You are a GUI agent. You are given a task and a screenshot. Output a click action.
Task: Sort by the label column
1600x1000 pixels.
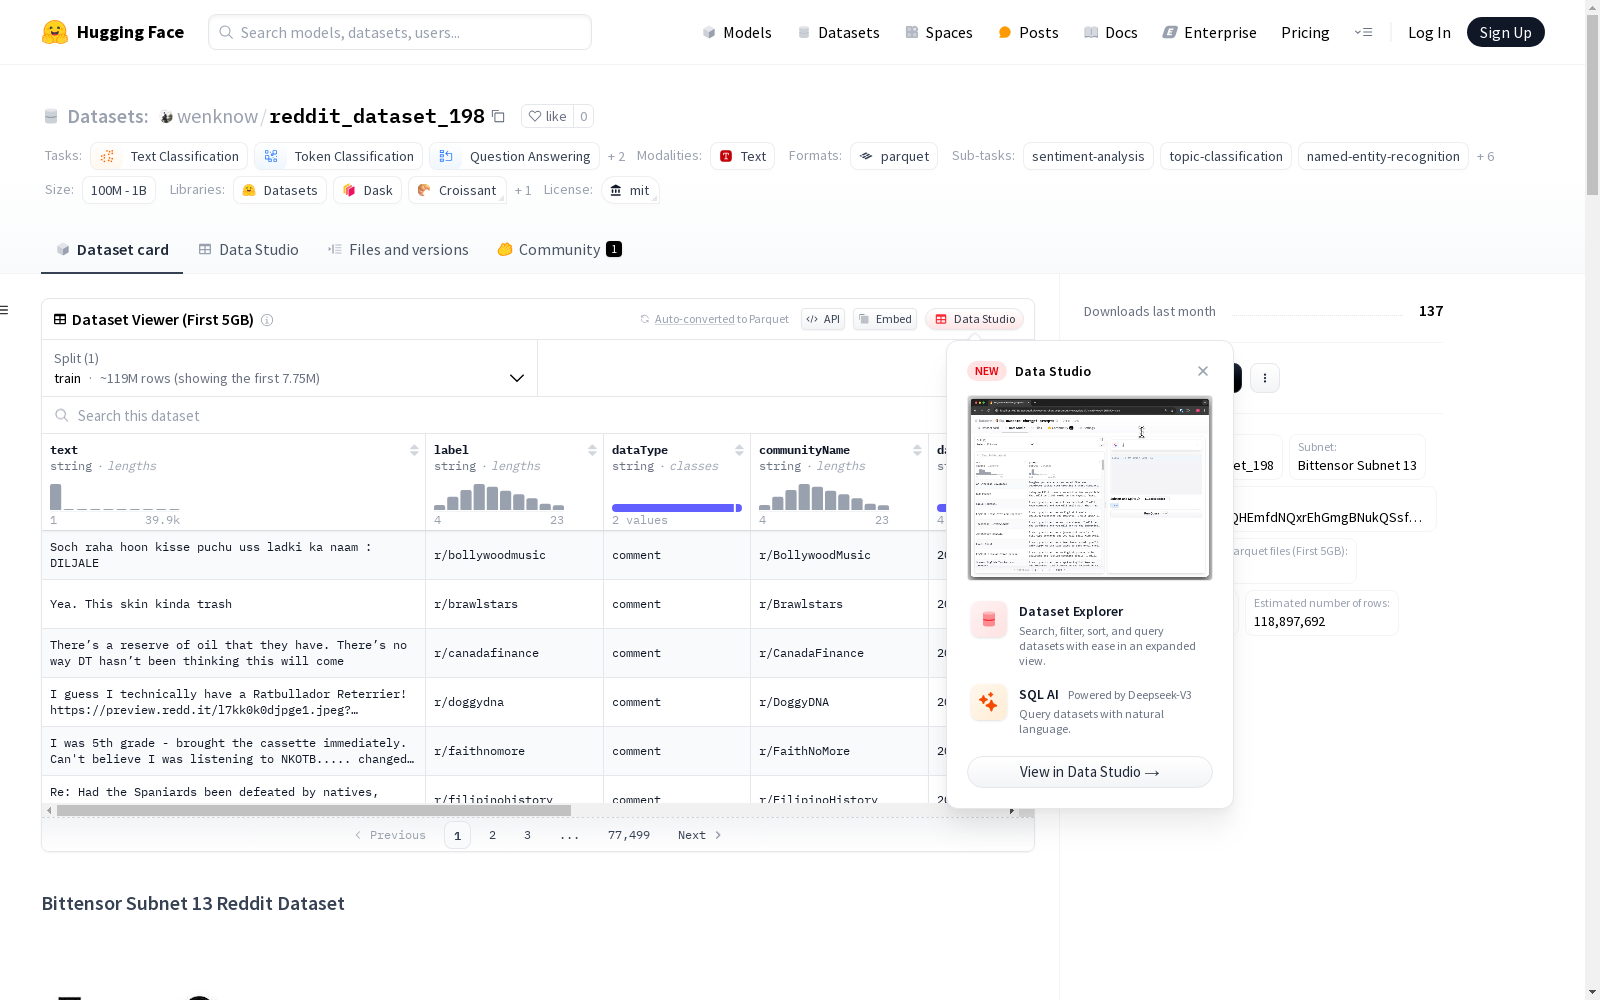[592, 450]
